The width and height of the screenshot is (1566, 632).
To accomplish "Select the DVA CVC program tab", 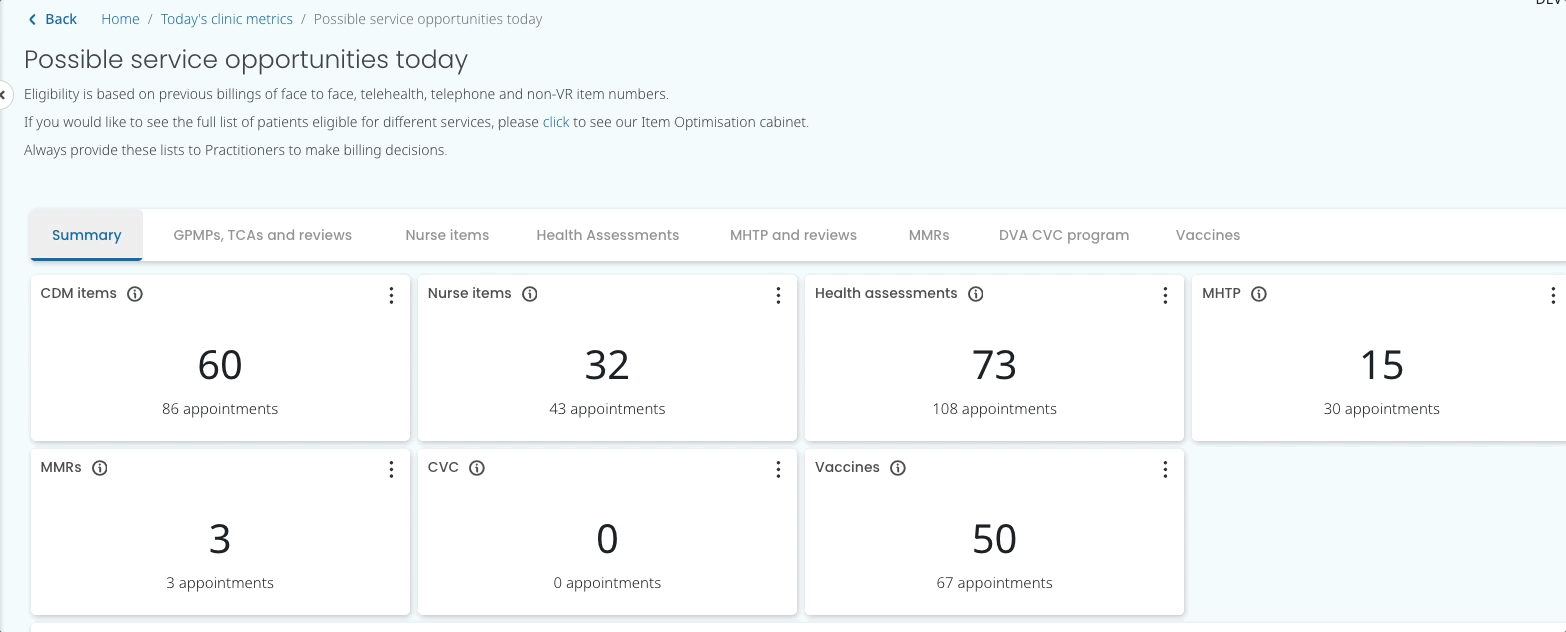I will tap(1063, 235).
